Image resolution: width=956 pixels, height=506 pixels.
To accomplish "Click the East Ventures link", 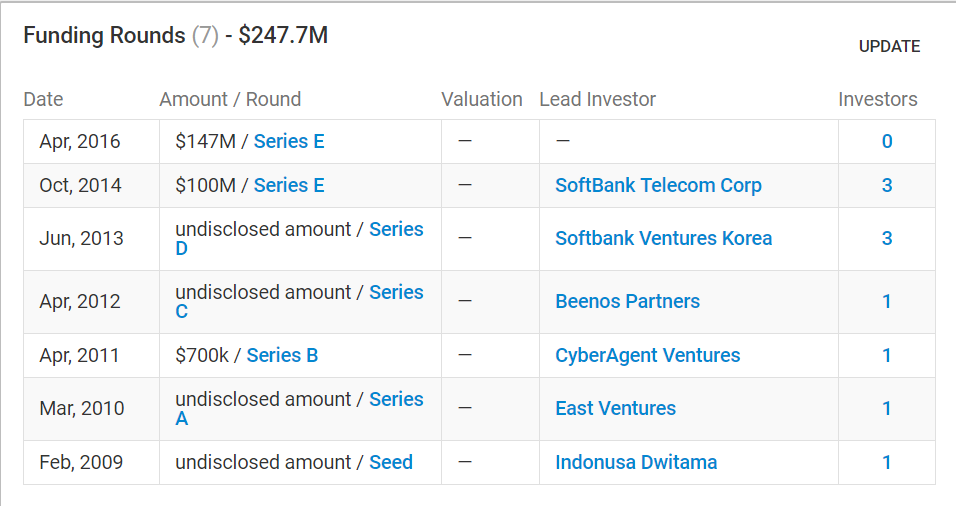I will tap(615, 409).
